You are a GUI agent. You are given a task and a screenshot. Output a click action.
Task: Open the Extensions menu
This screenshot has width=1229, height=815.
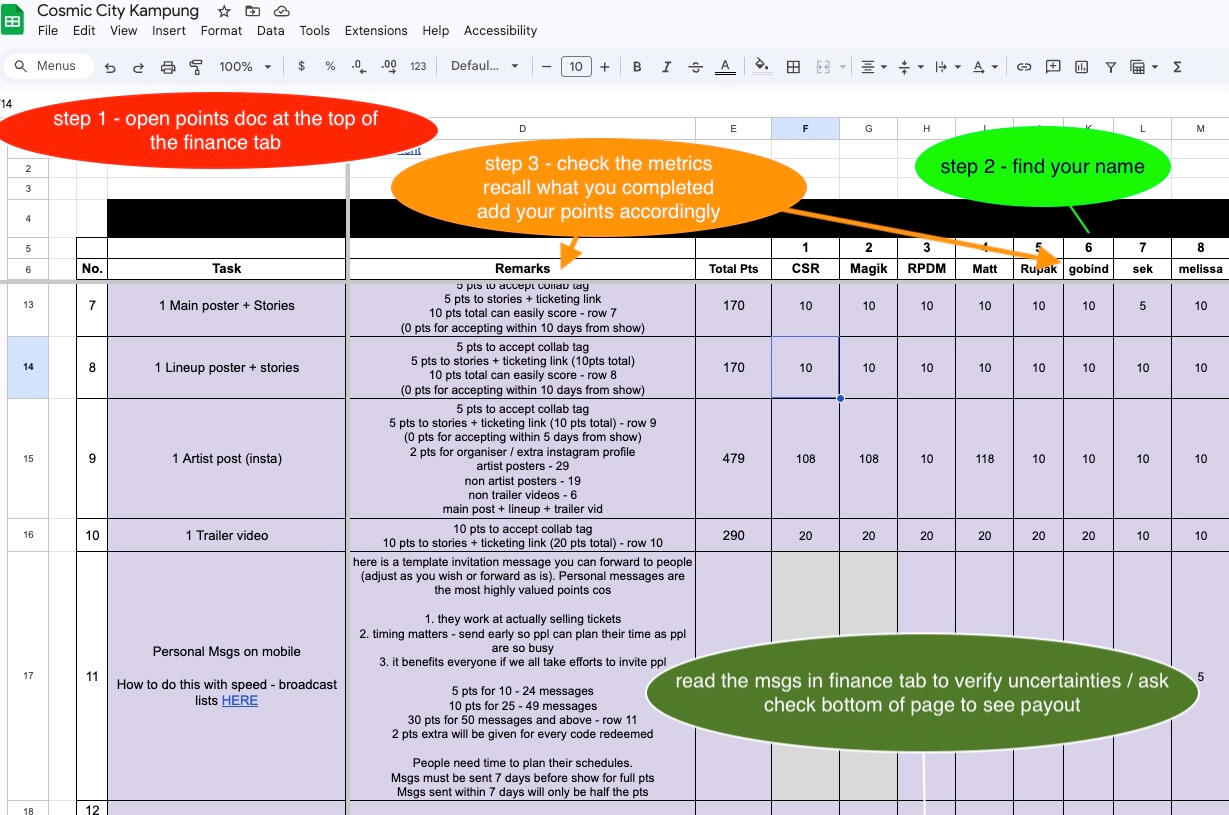(x=376, y=31)
